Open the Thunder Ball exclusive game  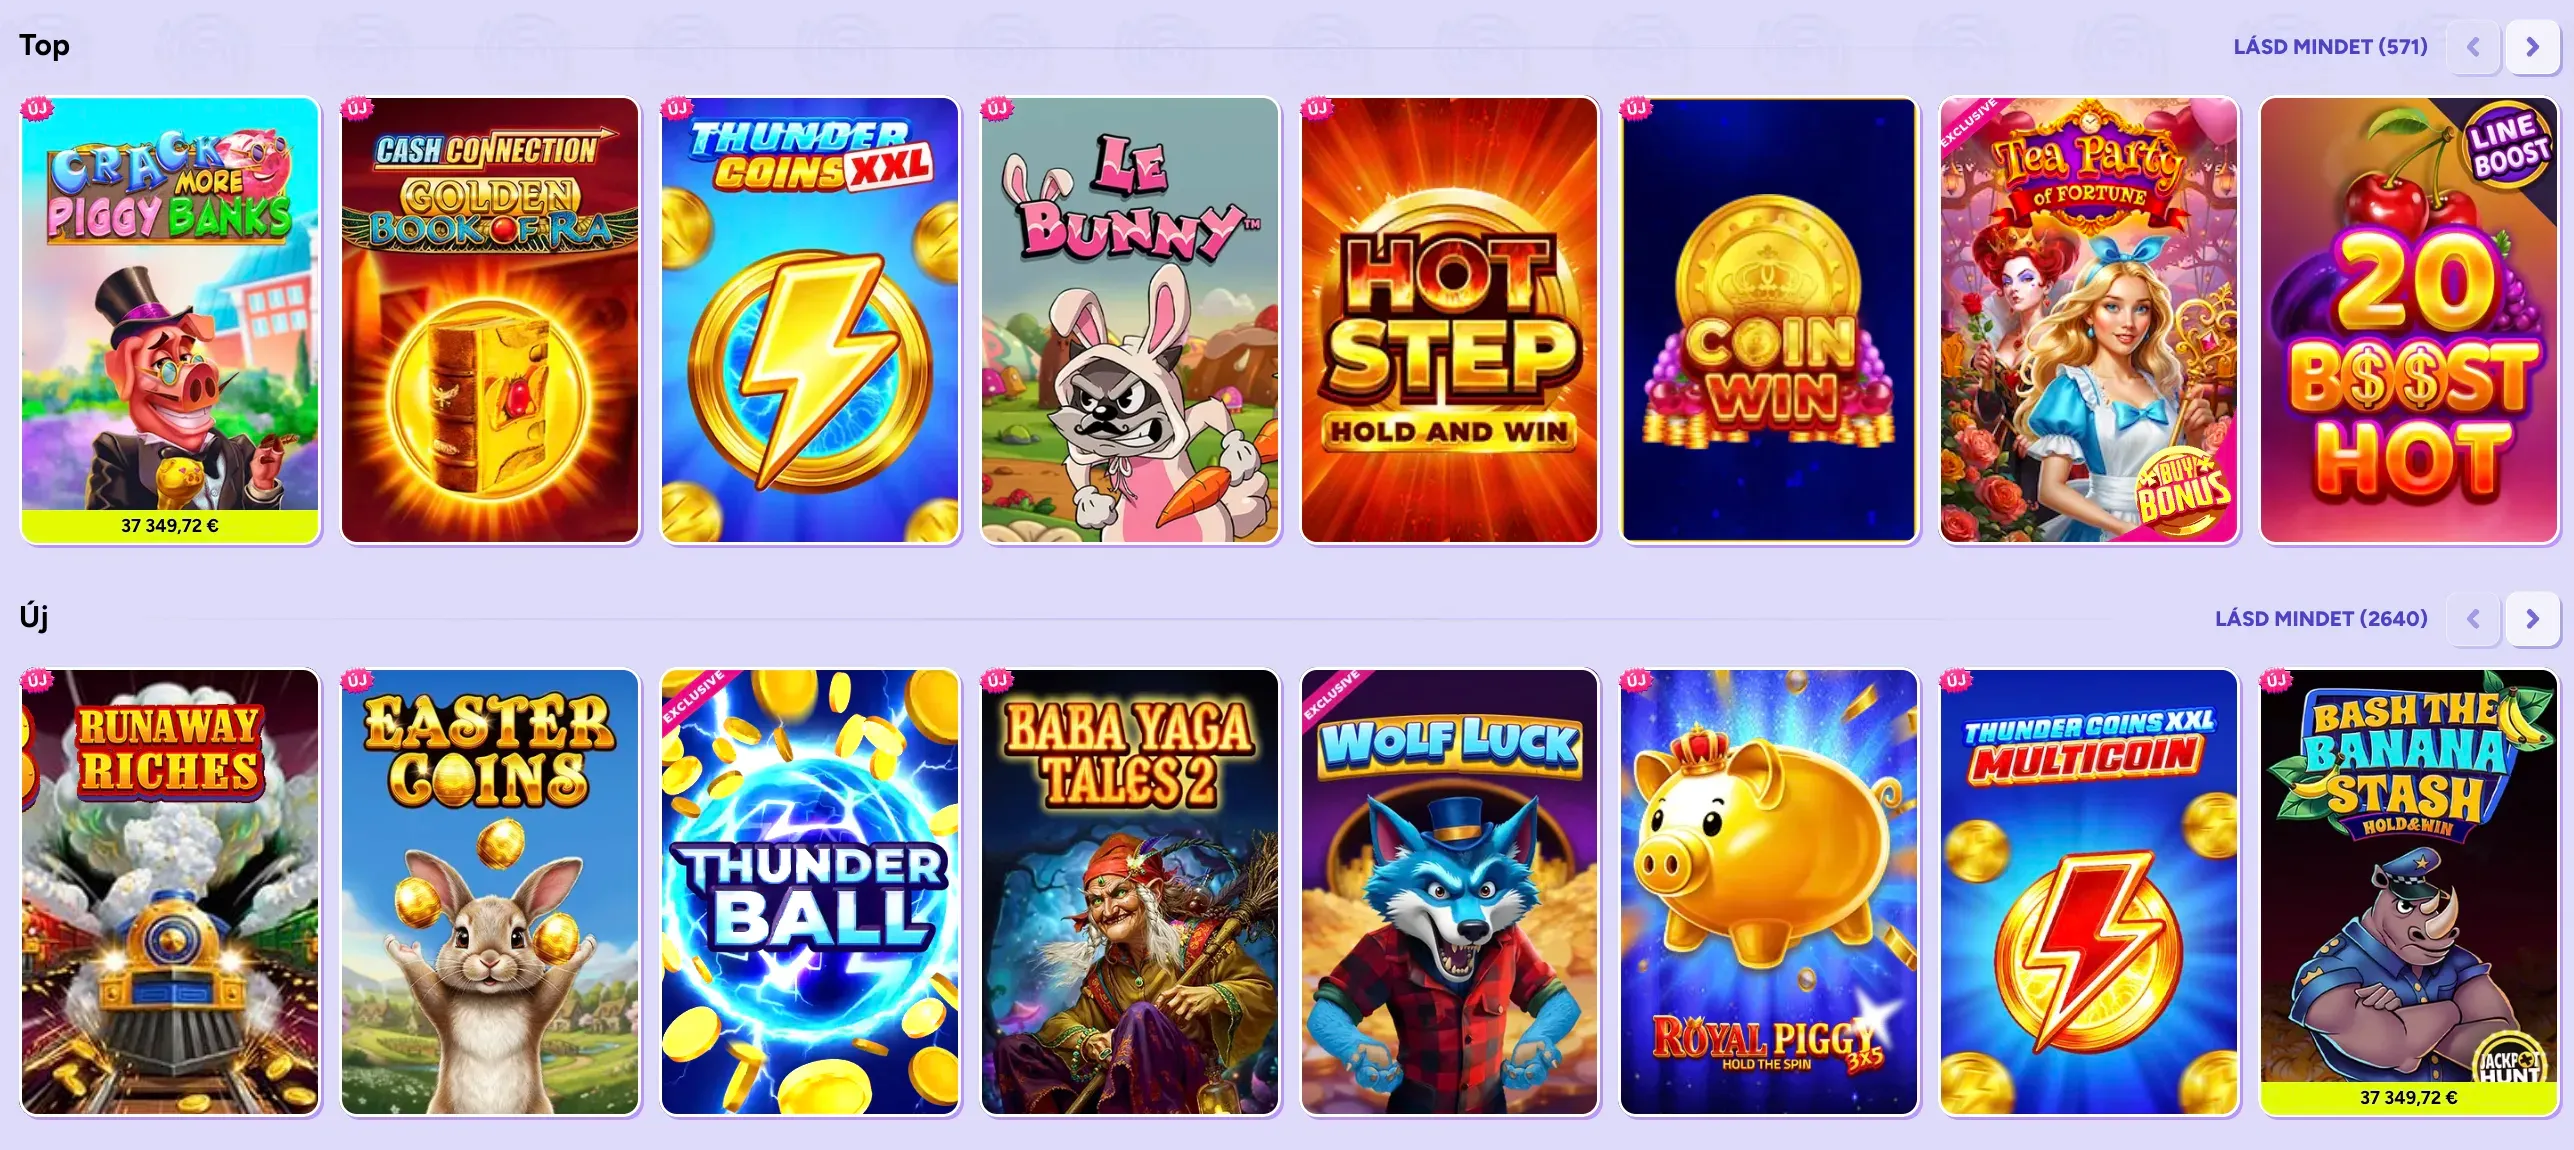(x=810, y=892)
